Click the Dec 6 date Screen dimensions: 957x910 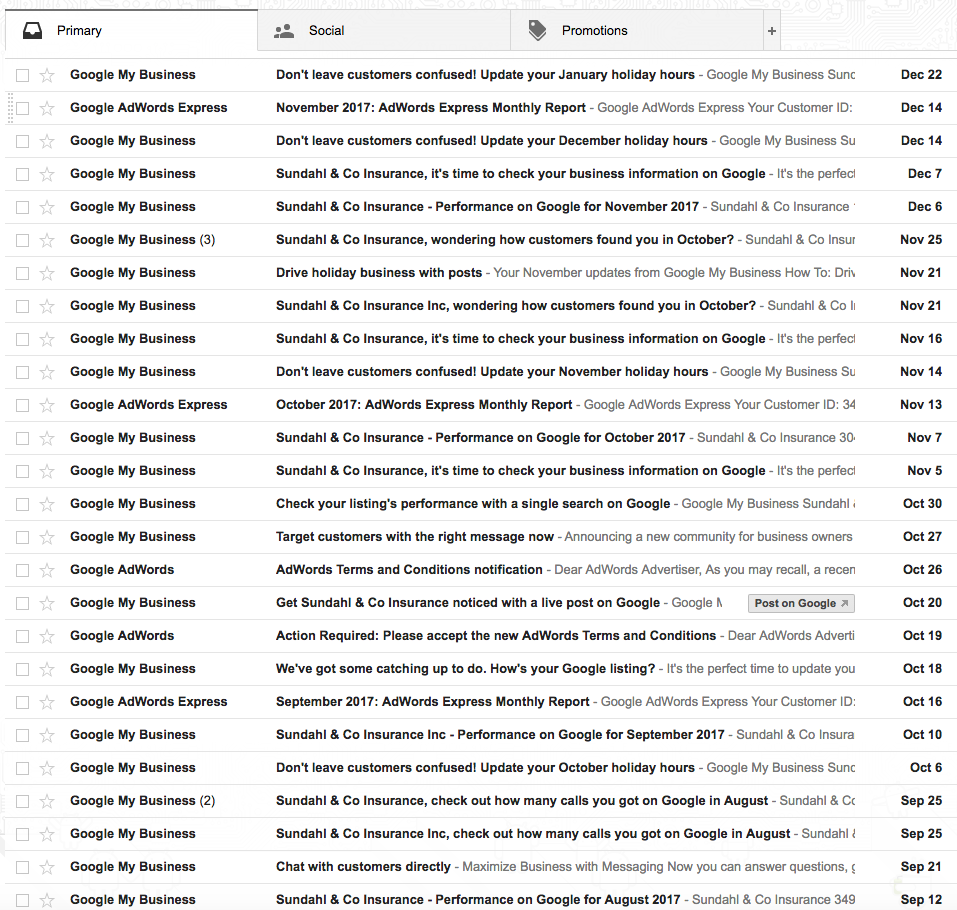click(925, 207)
